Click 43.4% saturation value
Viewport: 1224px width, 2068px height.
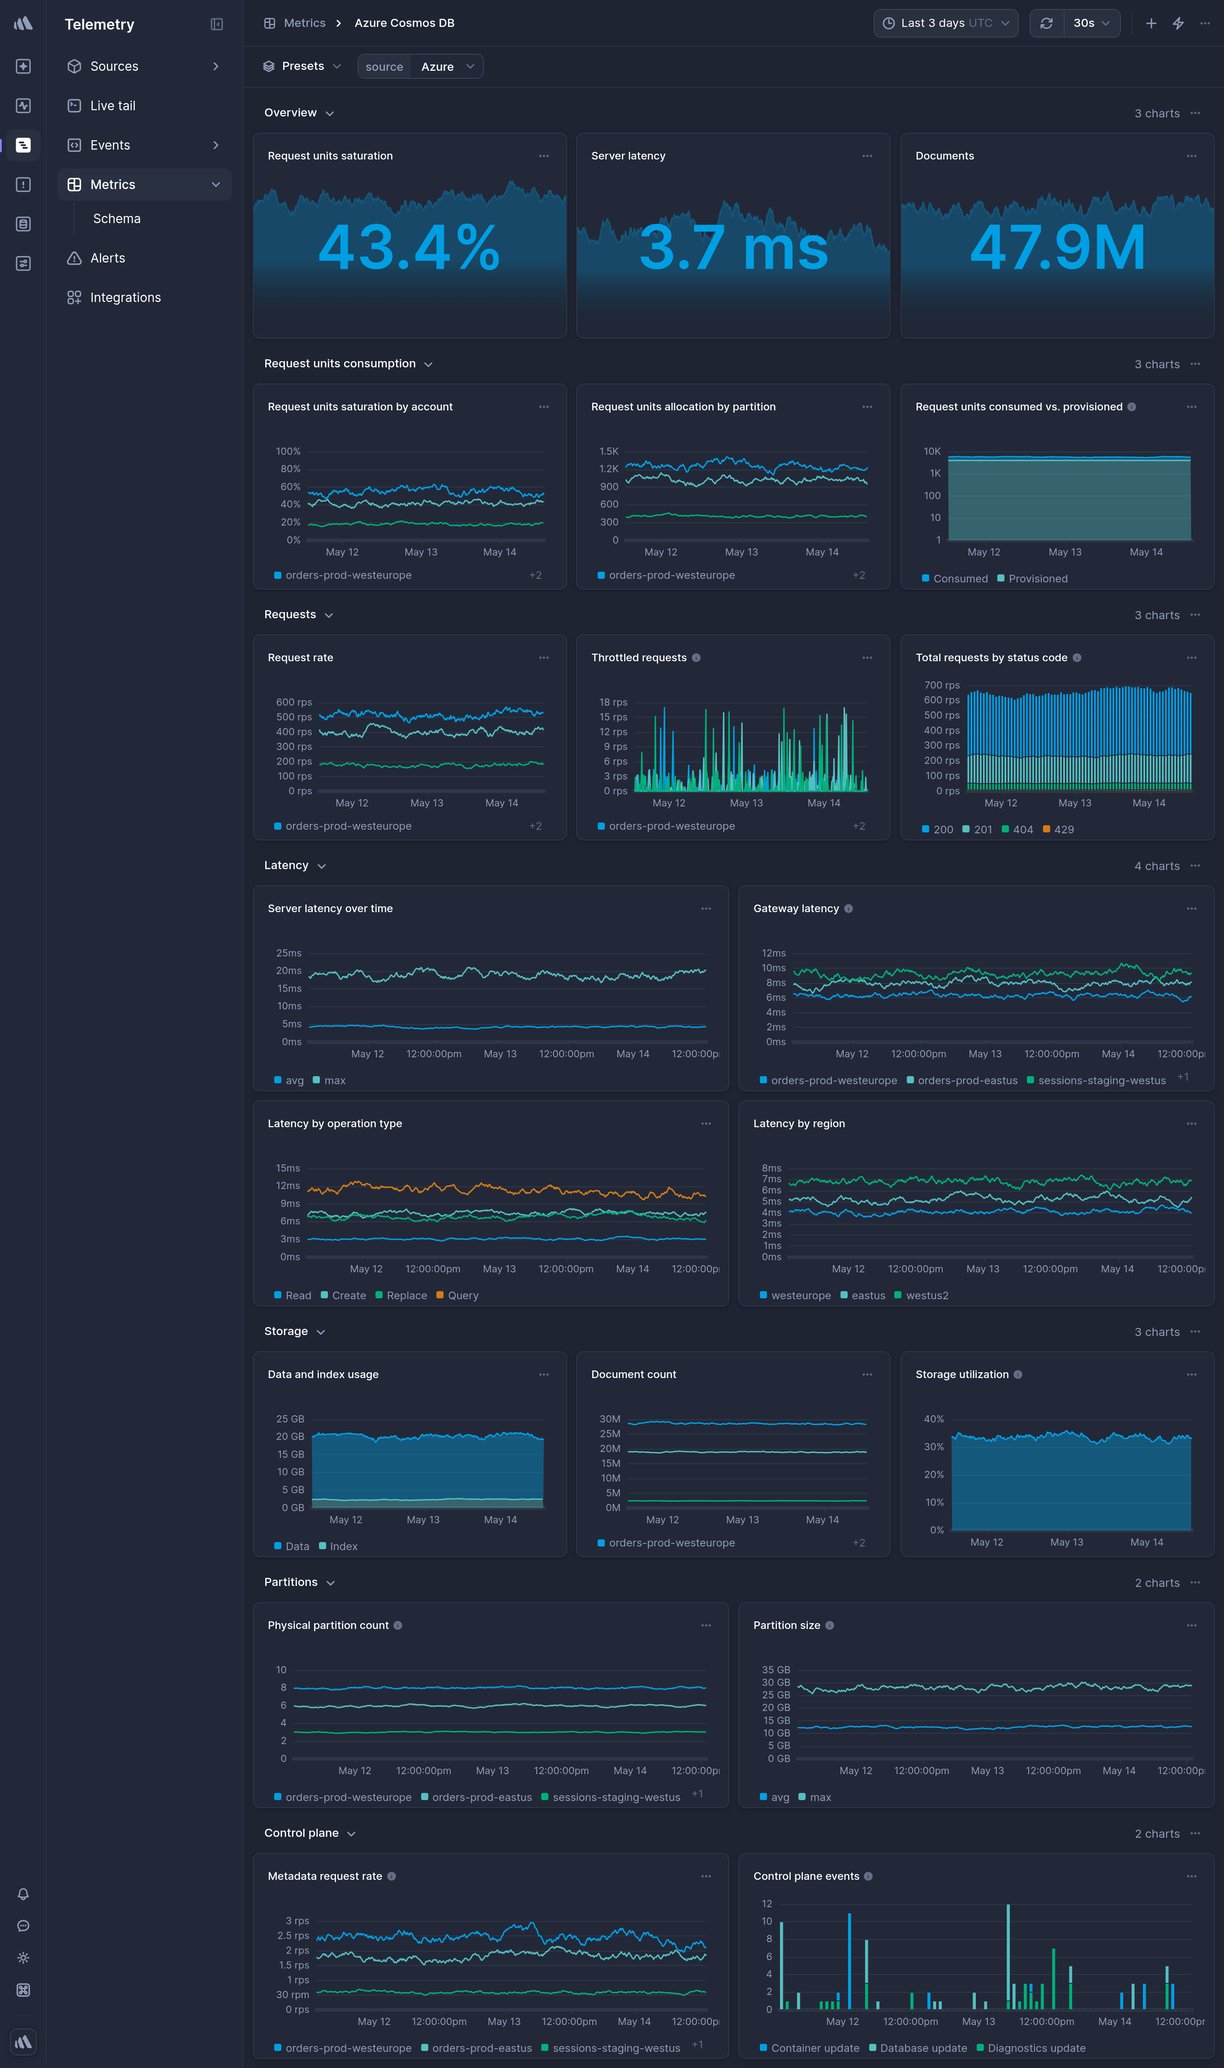pyautogui.click(x=409, y=248)
